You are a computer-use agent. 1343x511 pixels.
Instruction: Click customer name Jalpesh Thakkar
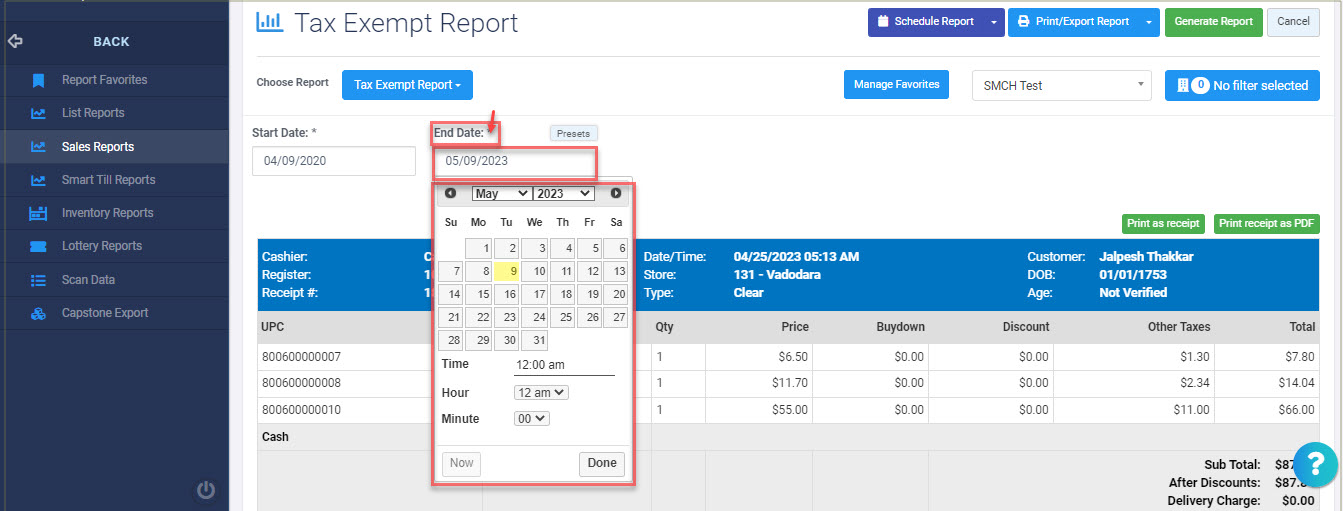[1146, 257]
